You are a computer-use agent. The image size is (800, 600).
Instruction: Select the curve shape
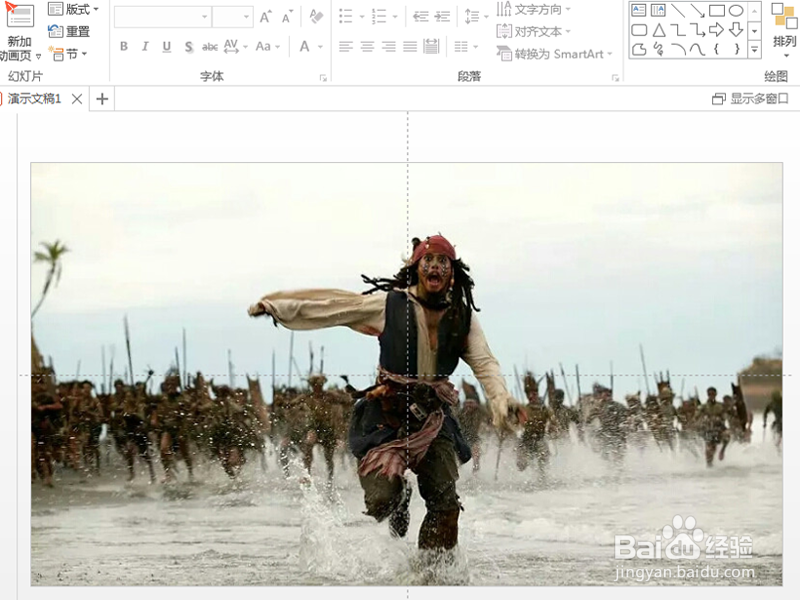pyautogui.click(x=697, y=49)
